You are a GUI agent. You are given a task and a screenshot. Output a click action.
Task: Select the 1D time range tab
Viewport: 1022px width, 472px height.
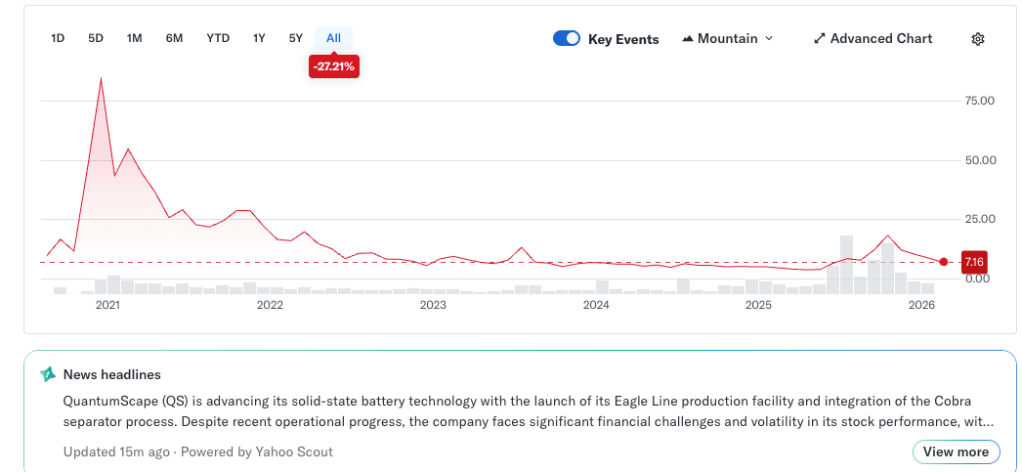tap(58, 38)
